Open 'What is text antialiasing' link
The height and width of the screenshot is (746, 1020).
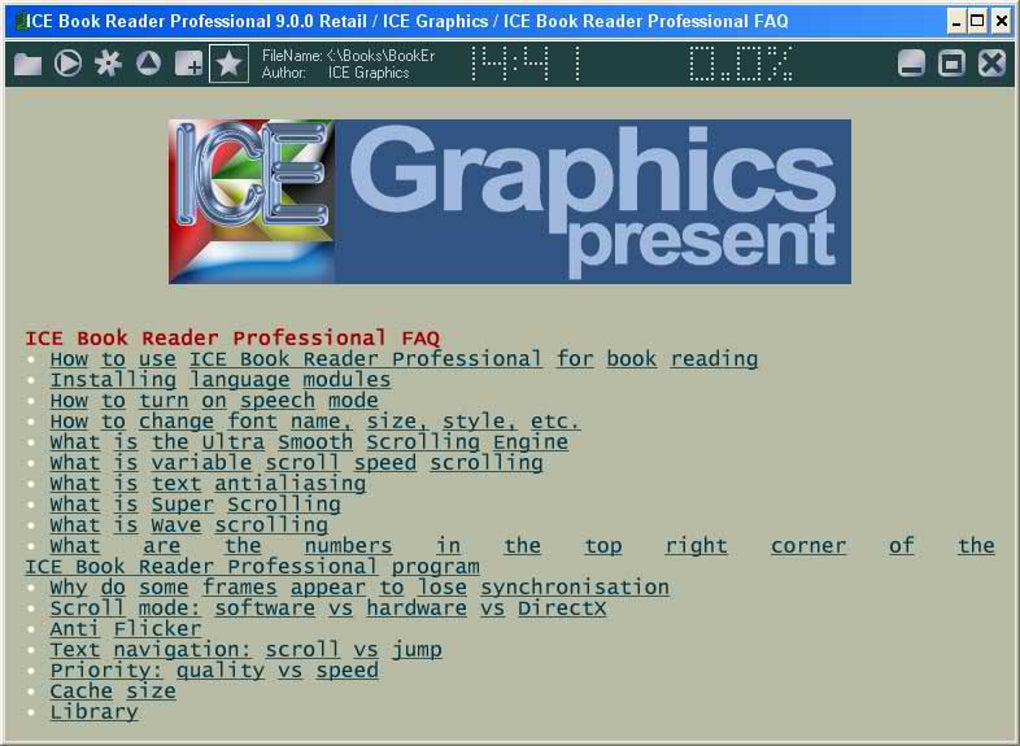coord(208,484)
